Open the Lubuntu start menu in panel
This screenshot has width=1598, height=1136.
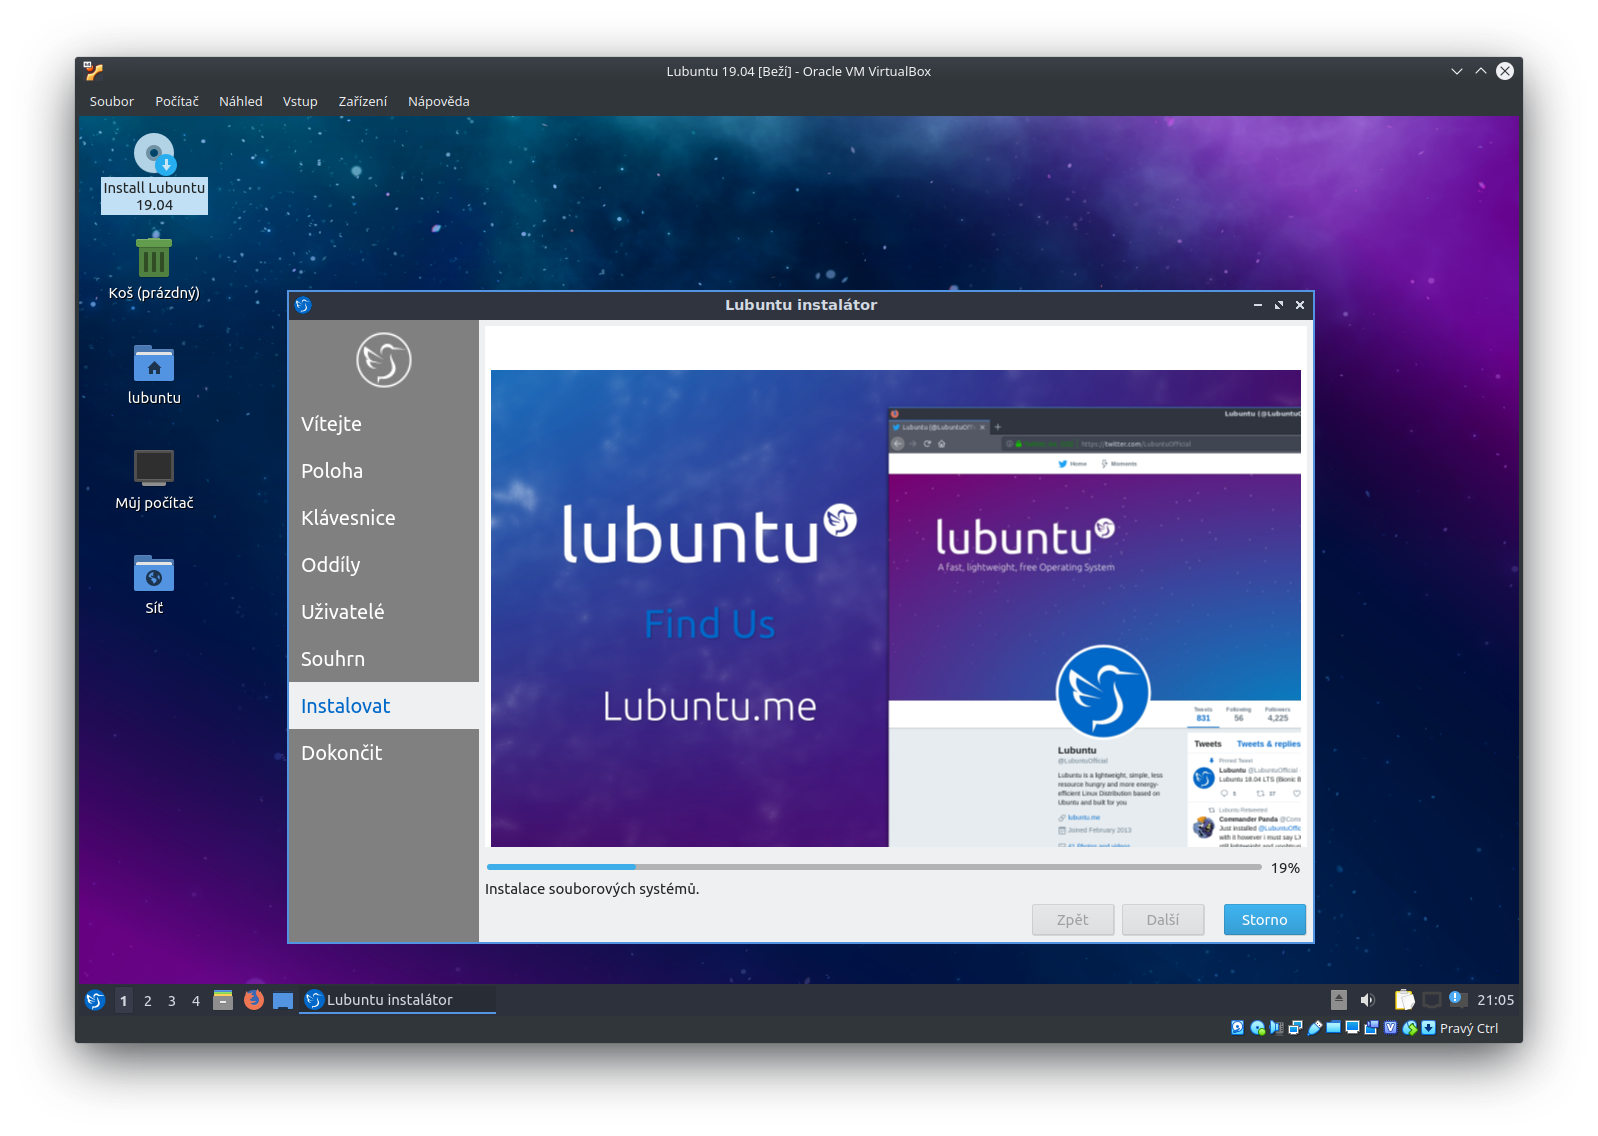[95, 1000]
